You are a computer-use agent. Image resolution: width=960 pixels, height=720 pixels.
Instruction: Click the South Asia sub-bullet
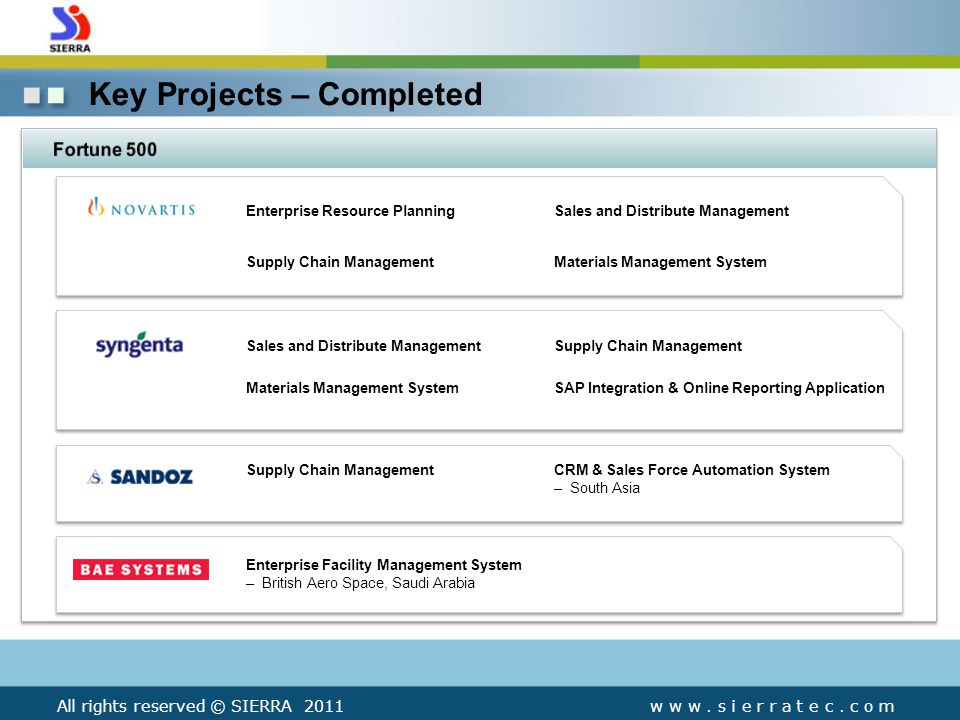(x=598, y=488)
